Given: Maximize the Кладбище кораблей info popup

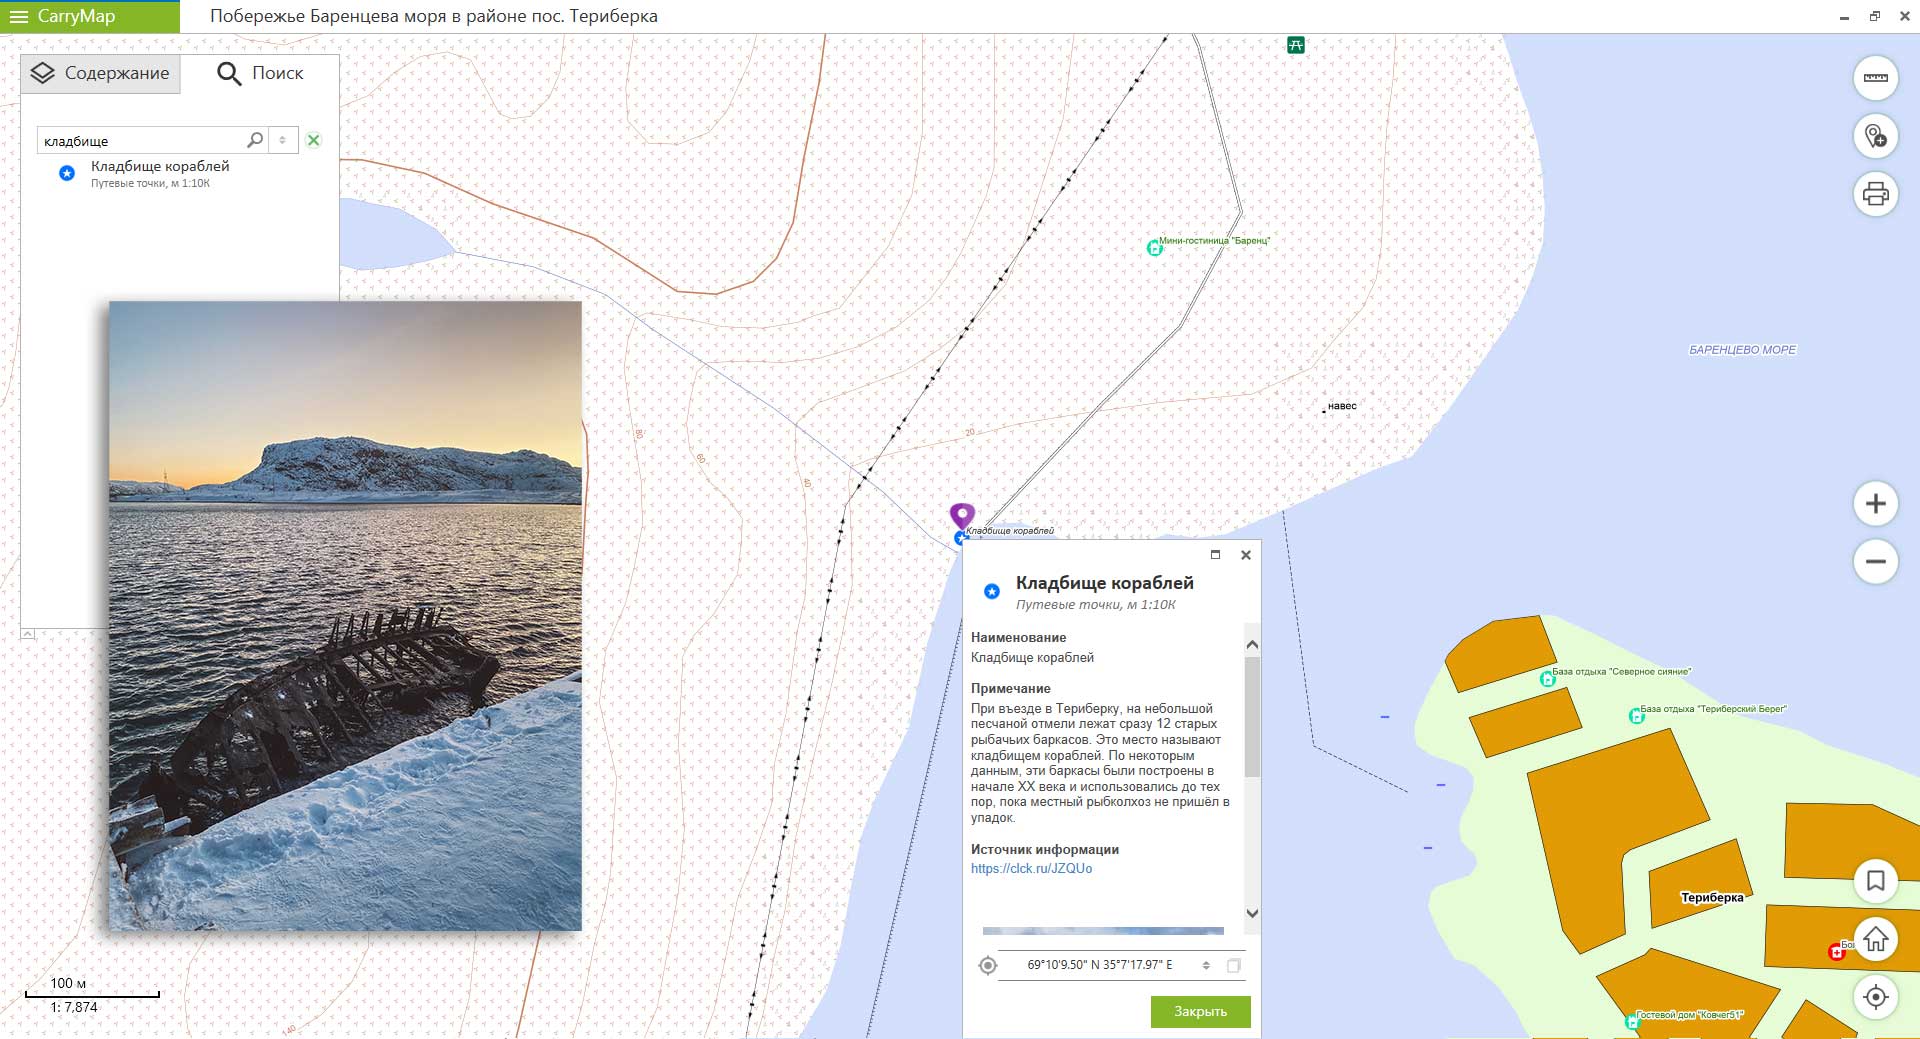Looking at the screenshot, I should click(1216, 555).
